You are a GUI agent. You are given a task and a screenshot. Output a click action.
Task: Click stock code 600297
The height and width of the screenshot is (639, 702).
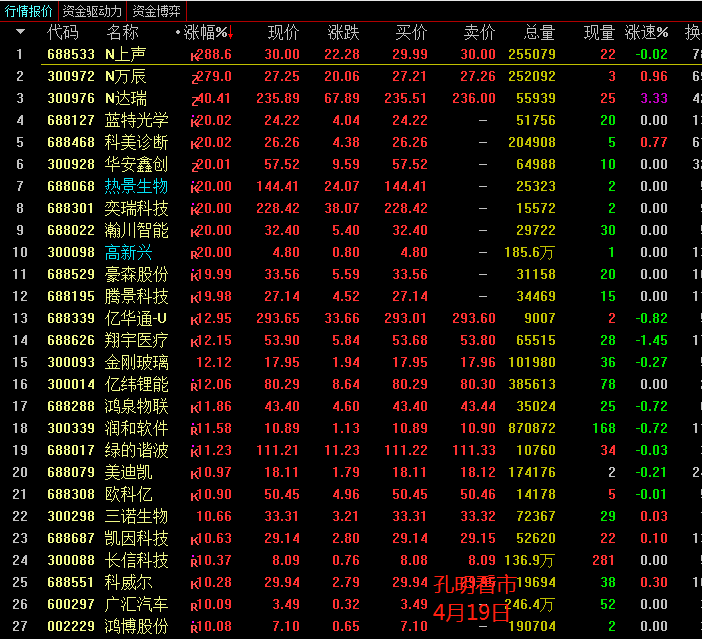(x=71, y=604)
